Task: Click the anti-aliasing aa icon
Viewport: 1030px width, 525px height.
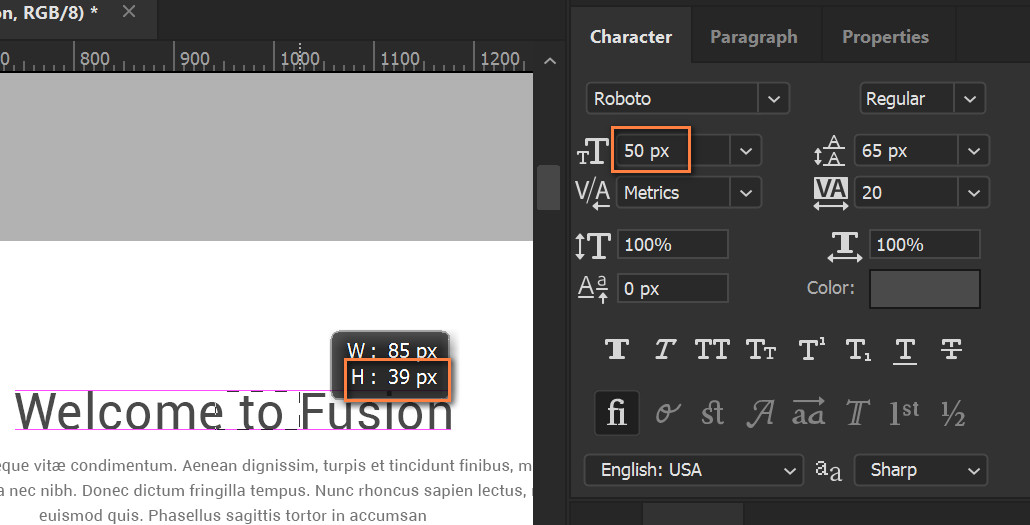Action: point(828,470)
